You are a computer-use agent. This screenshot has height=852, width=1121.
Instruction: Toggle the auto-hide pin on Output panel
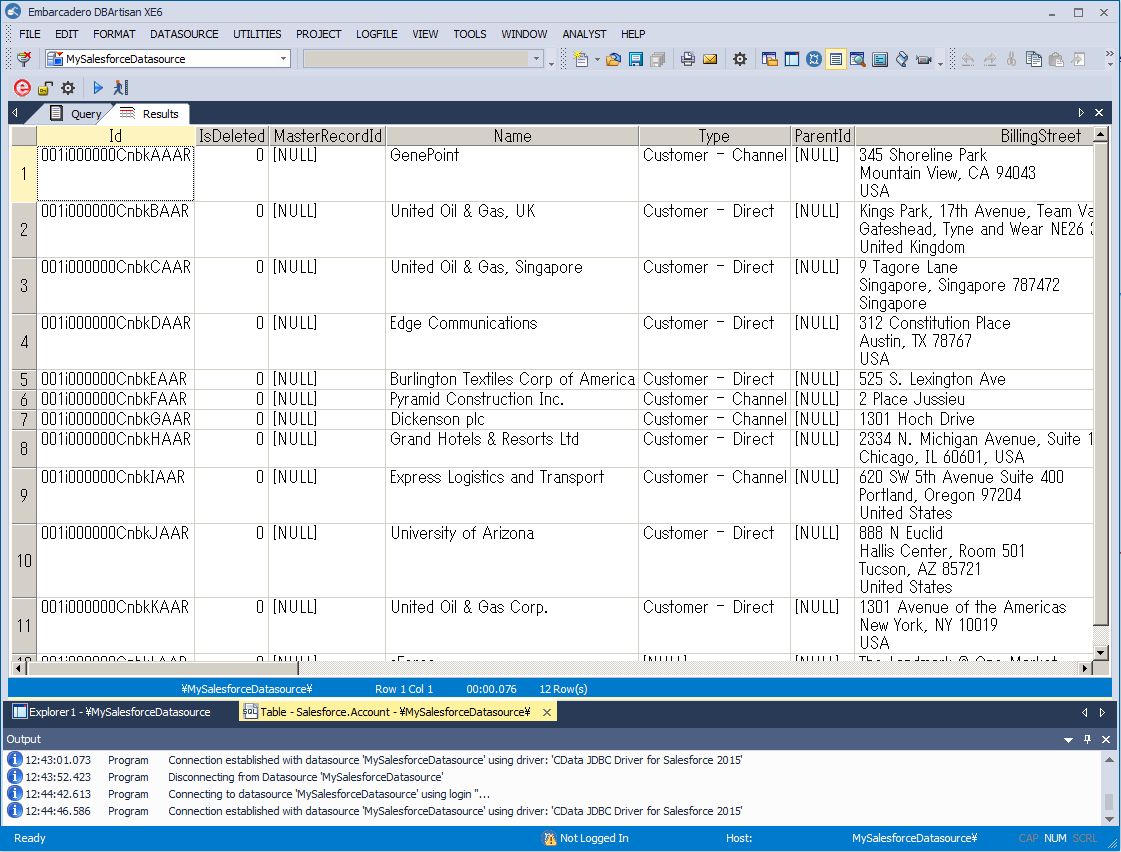pyautogui.click(x=1088, y=739)
